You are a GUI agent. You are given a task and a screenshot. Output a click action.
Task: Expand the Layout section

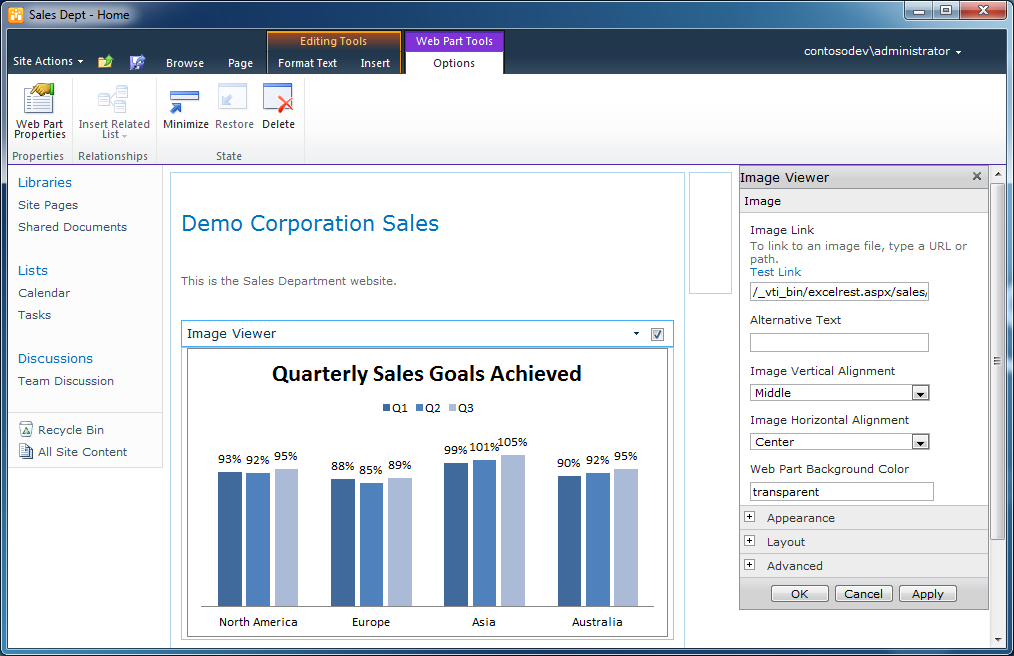(x=749, y=541)
